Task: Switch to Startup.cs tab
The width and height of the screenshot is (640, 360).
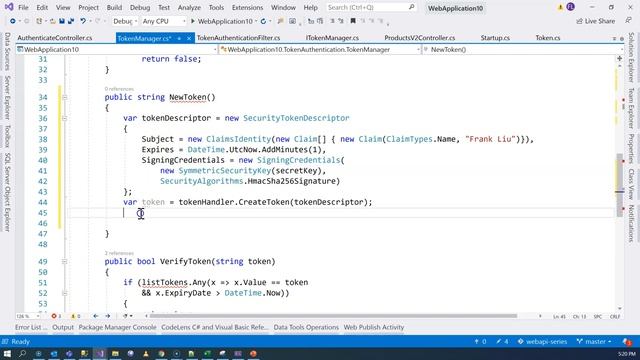Action: pos(495,38)
